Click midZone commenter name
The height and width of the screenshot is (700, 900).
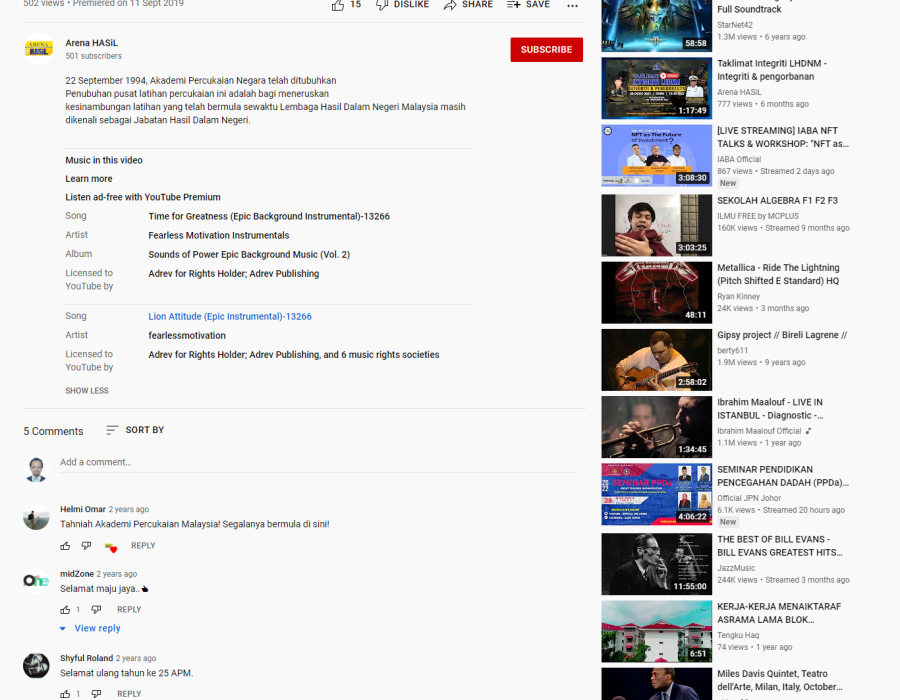pyautogui.click(x=77, y=574)
